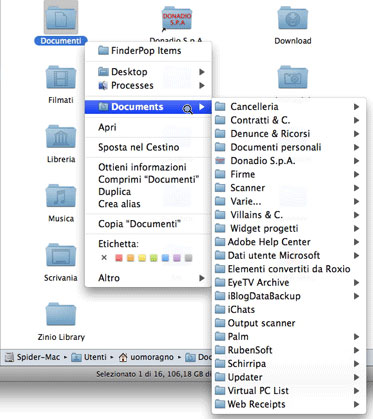Select the Libreria folder icon
This screenshot has width=373, height=419.
pos(61,136)
